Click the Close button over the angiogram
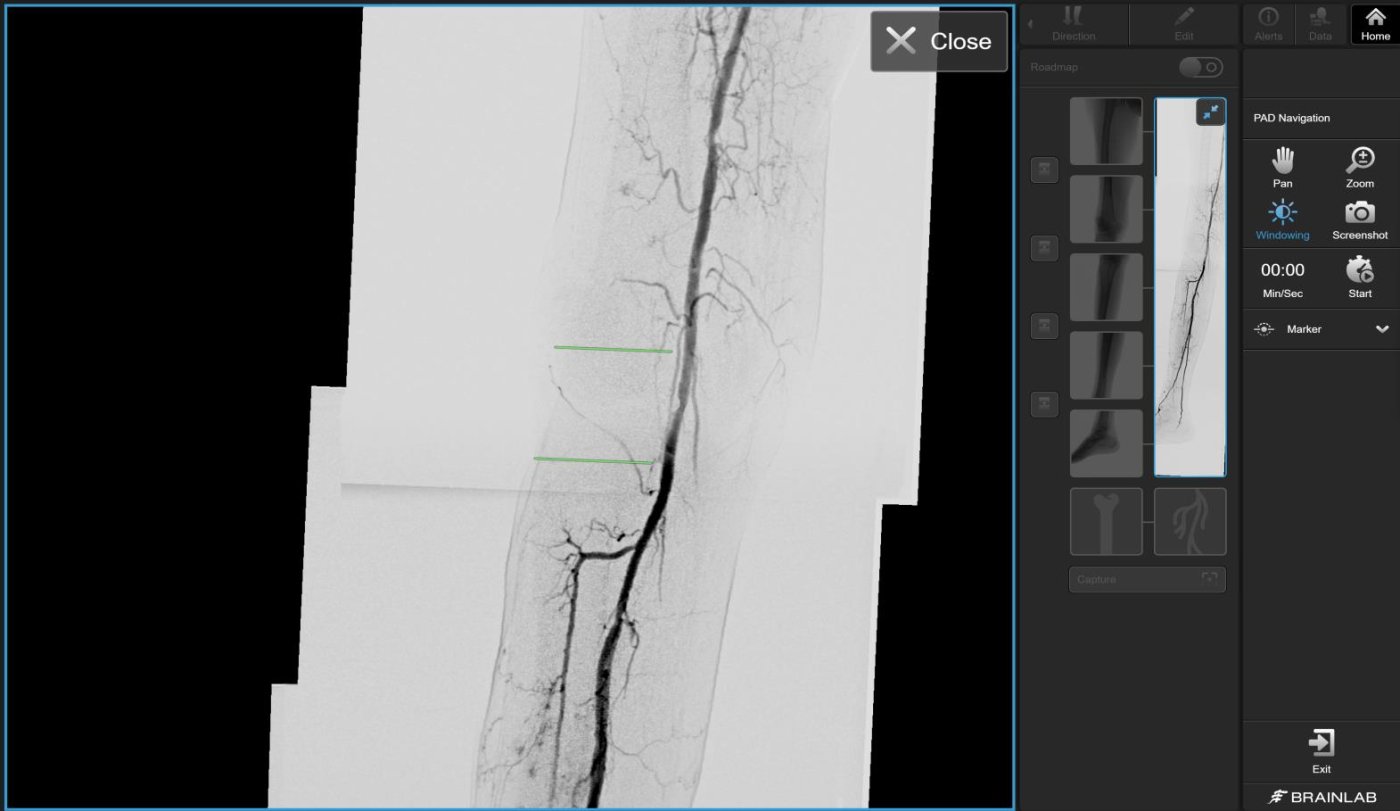1400x811 pixels. (x=938, y=41)
